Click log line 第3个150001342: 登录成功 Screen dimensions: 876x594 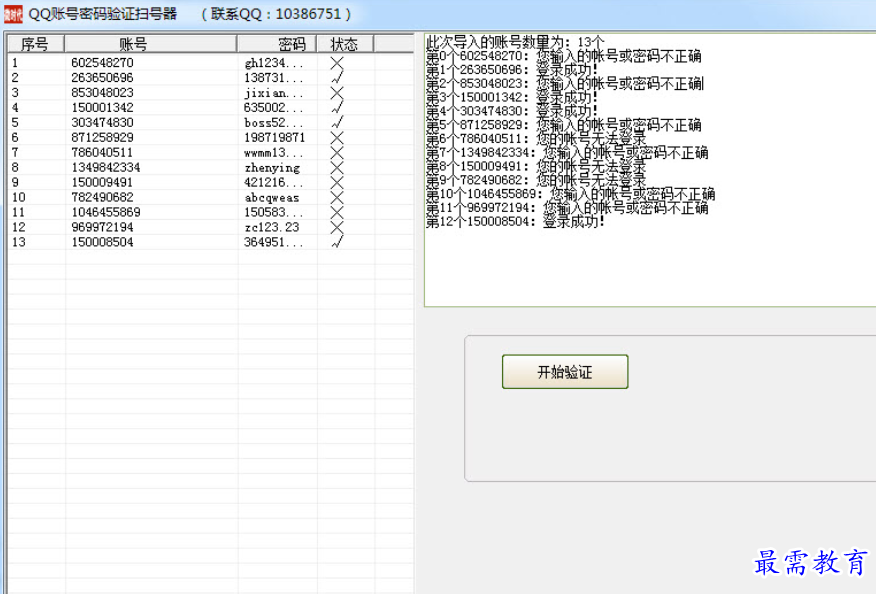click(x=512, y=97)
